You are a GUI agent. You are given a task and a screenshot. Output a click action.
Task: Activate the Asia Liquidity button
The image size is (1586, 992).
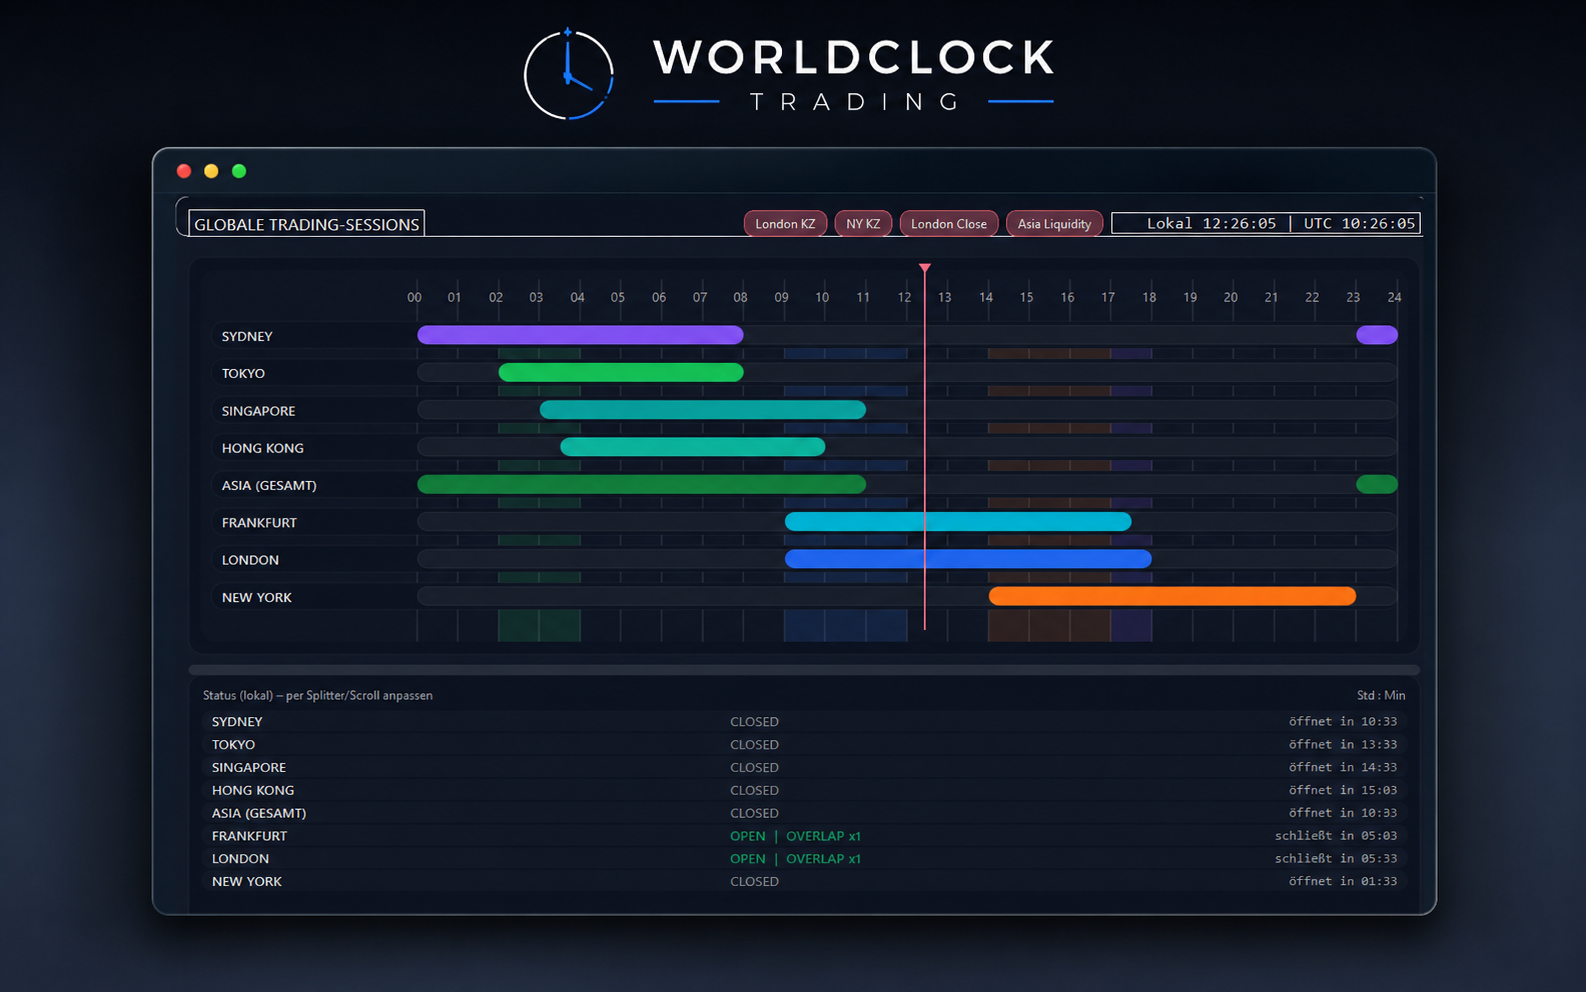[1054, 224]
